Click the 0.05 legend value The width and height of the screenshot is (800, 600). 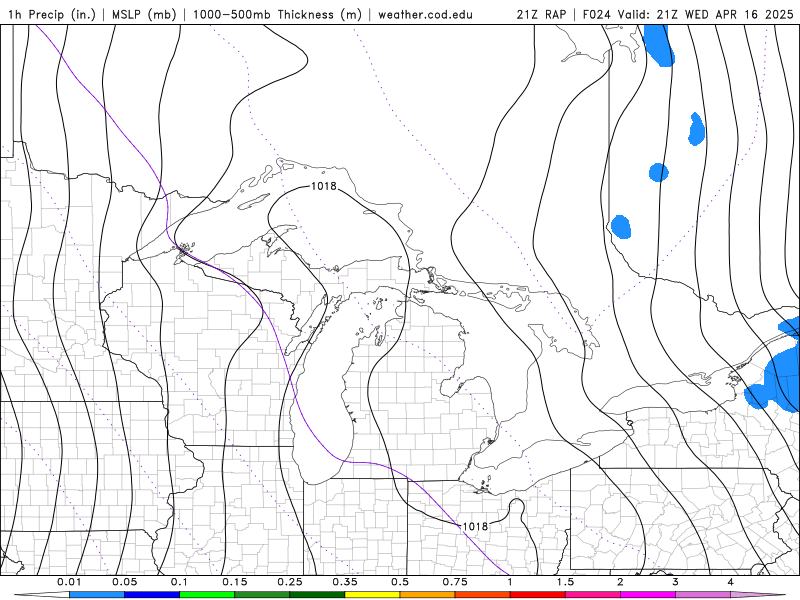coord(124,582)
